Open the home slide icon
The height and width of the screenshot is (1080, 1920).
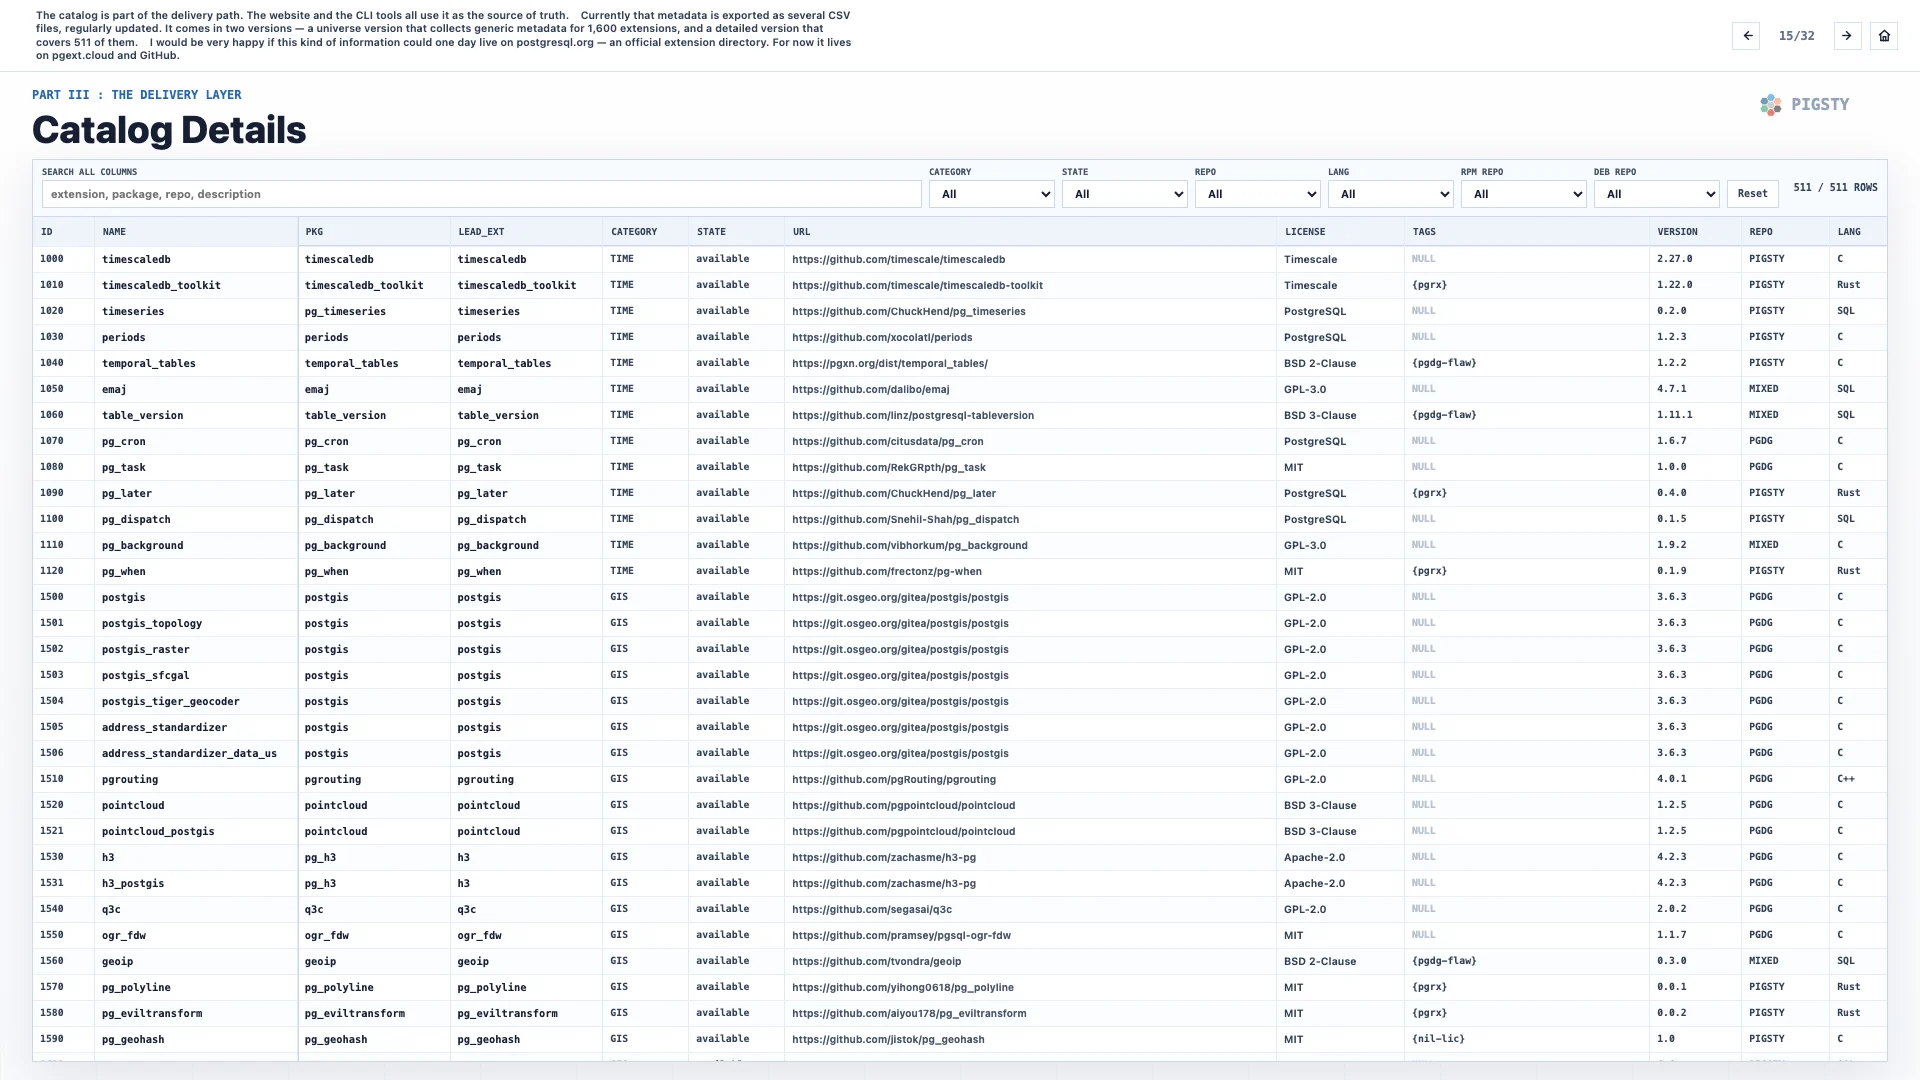[x=1884, y=36]
